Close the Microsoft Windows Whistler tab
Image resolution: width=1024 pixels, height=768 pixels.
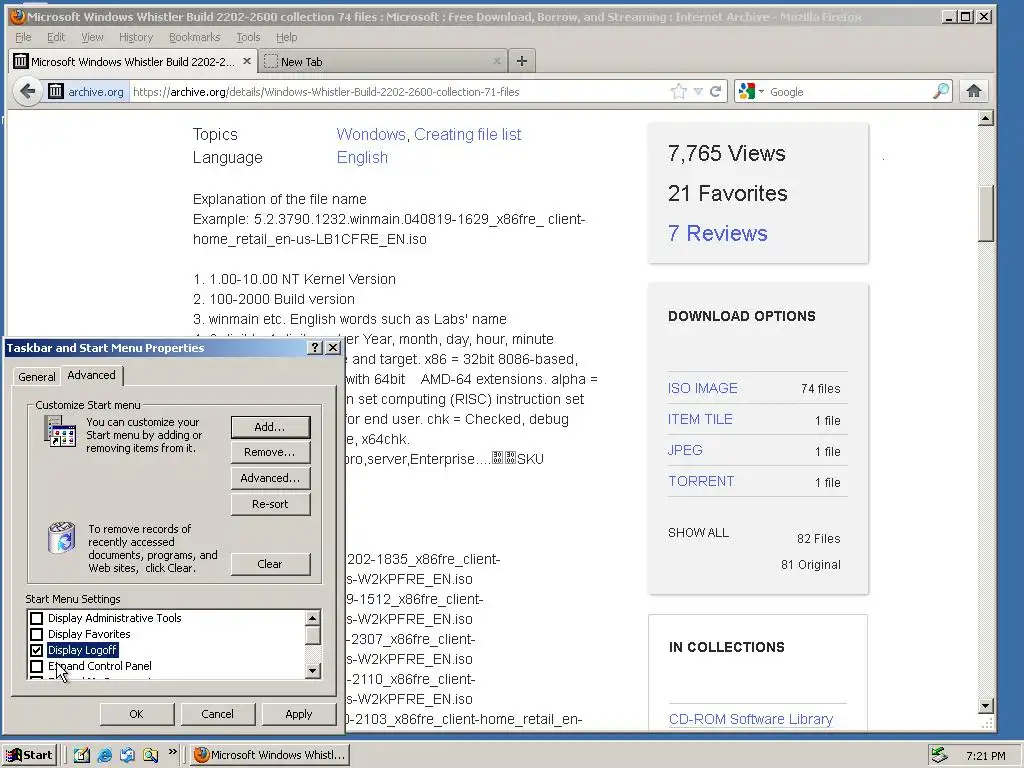point(247,61)
